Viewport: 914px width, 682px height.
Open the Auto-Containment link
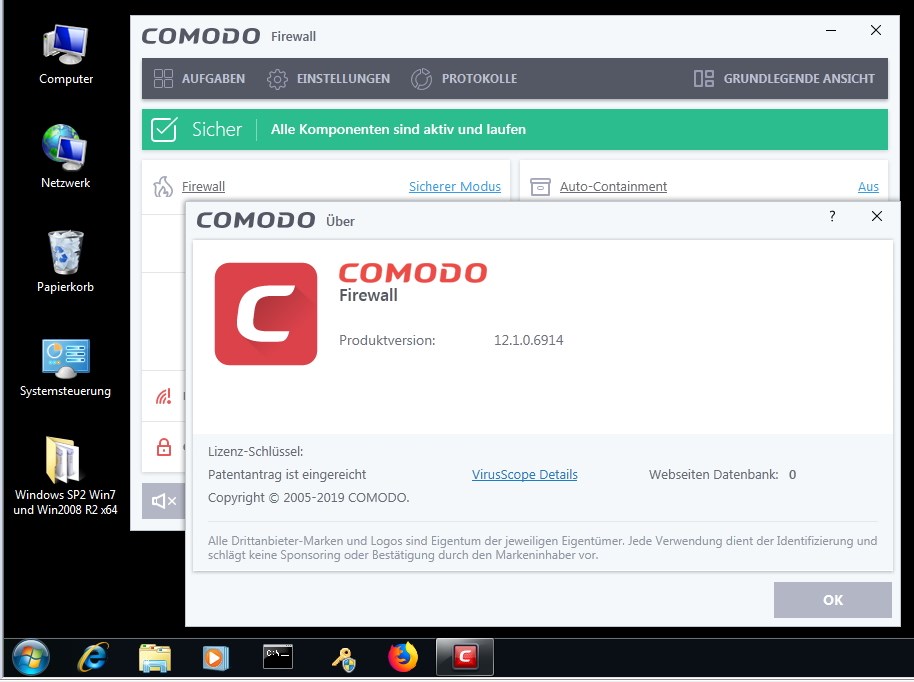[613, 187]
